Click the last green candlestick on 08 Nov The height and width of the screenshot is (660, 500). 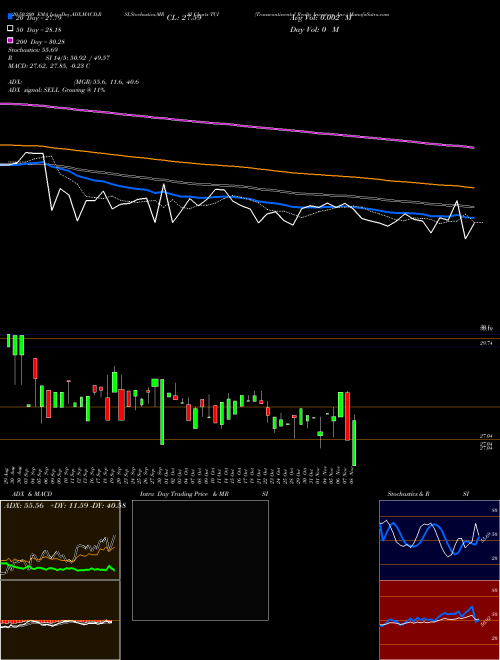(x=354, y=443)
